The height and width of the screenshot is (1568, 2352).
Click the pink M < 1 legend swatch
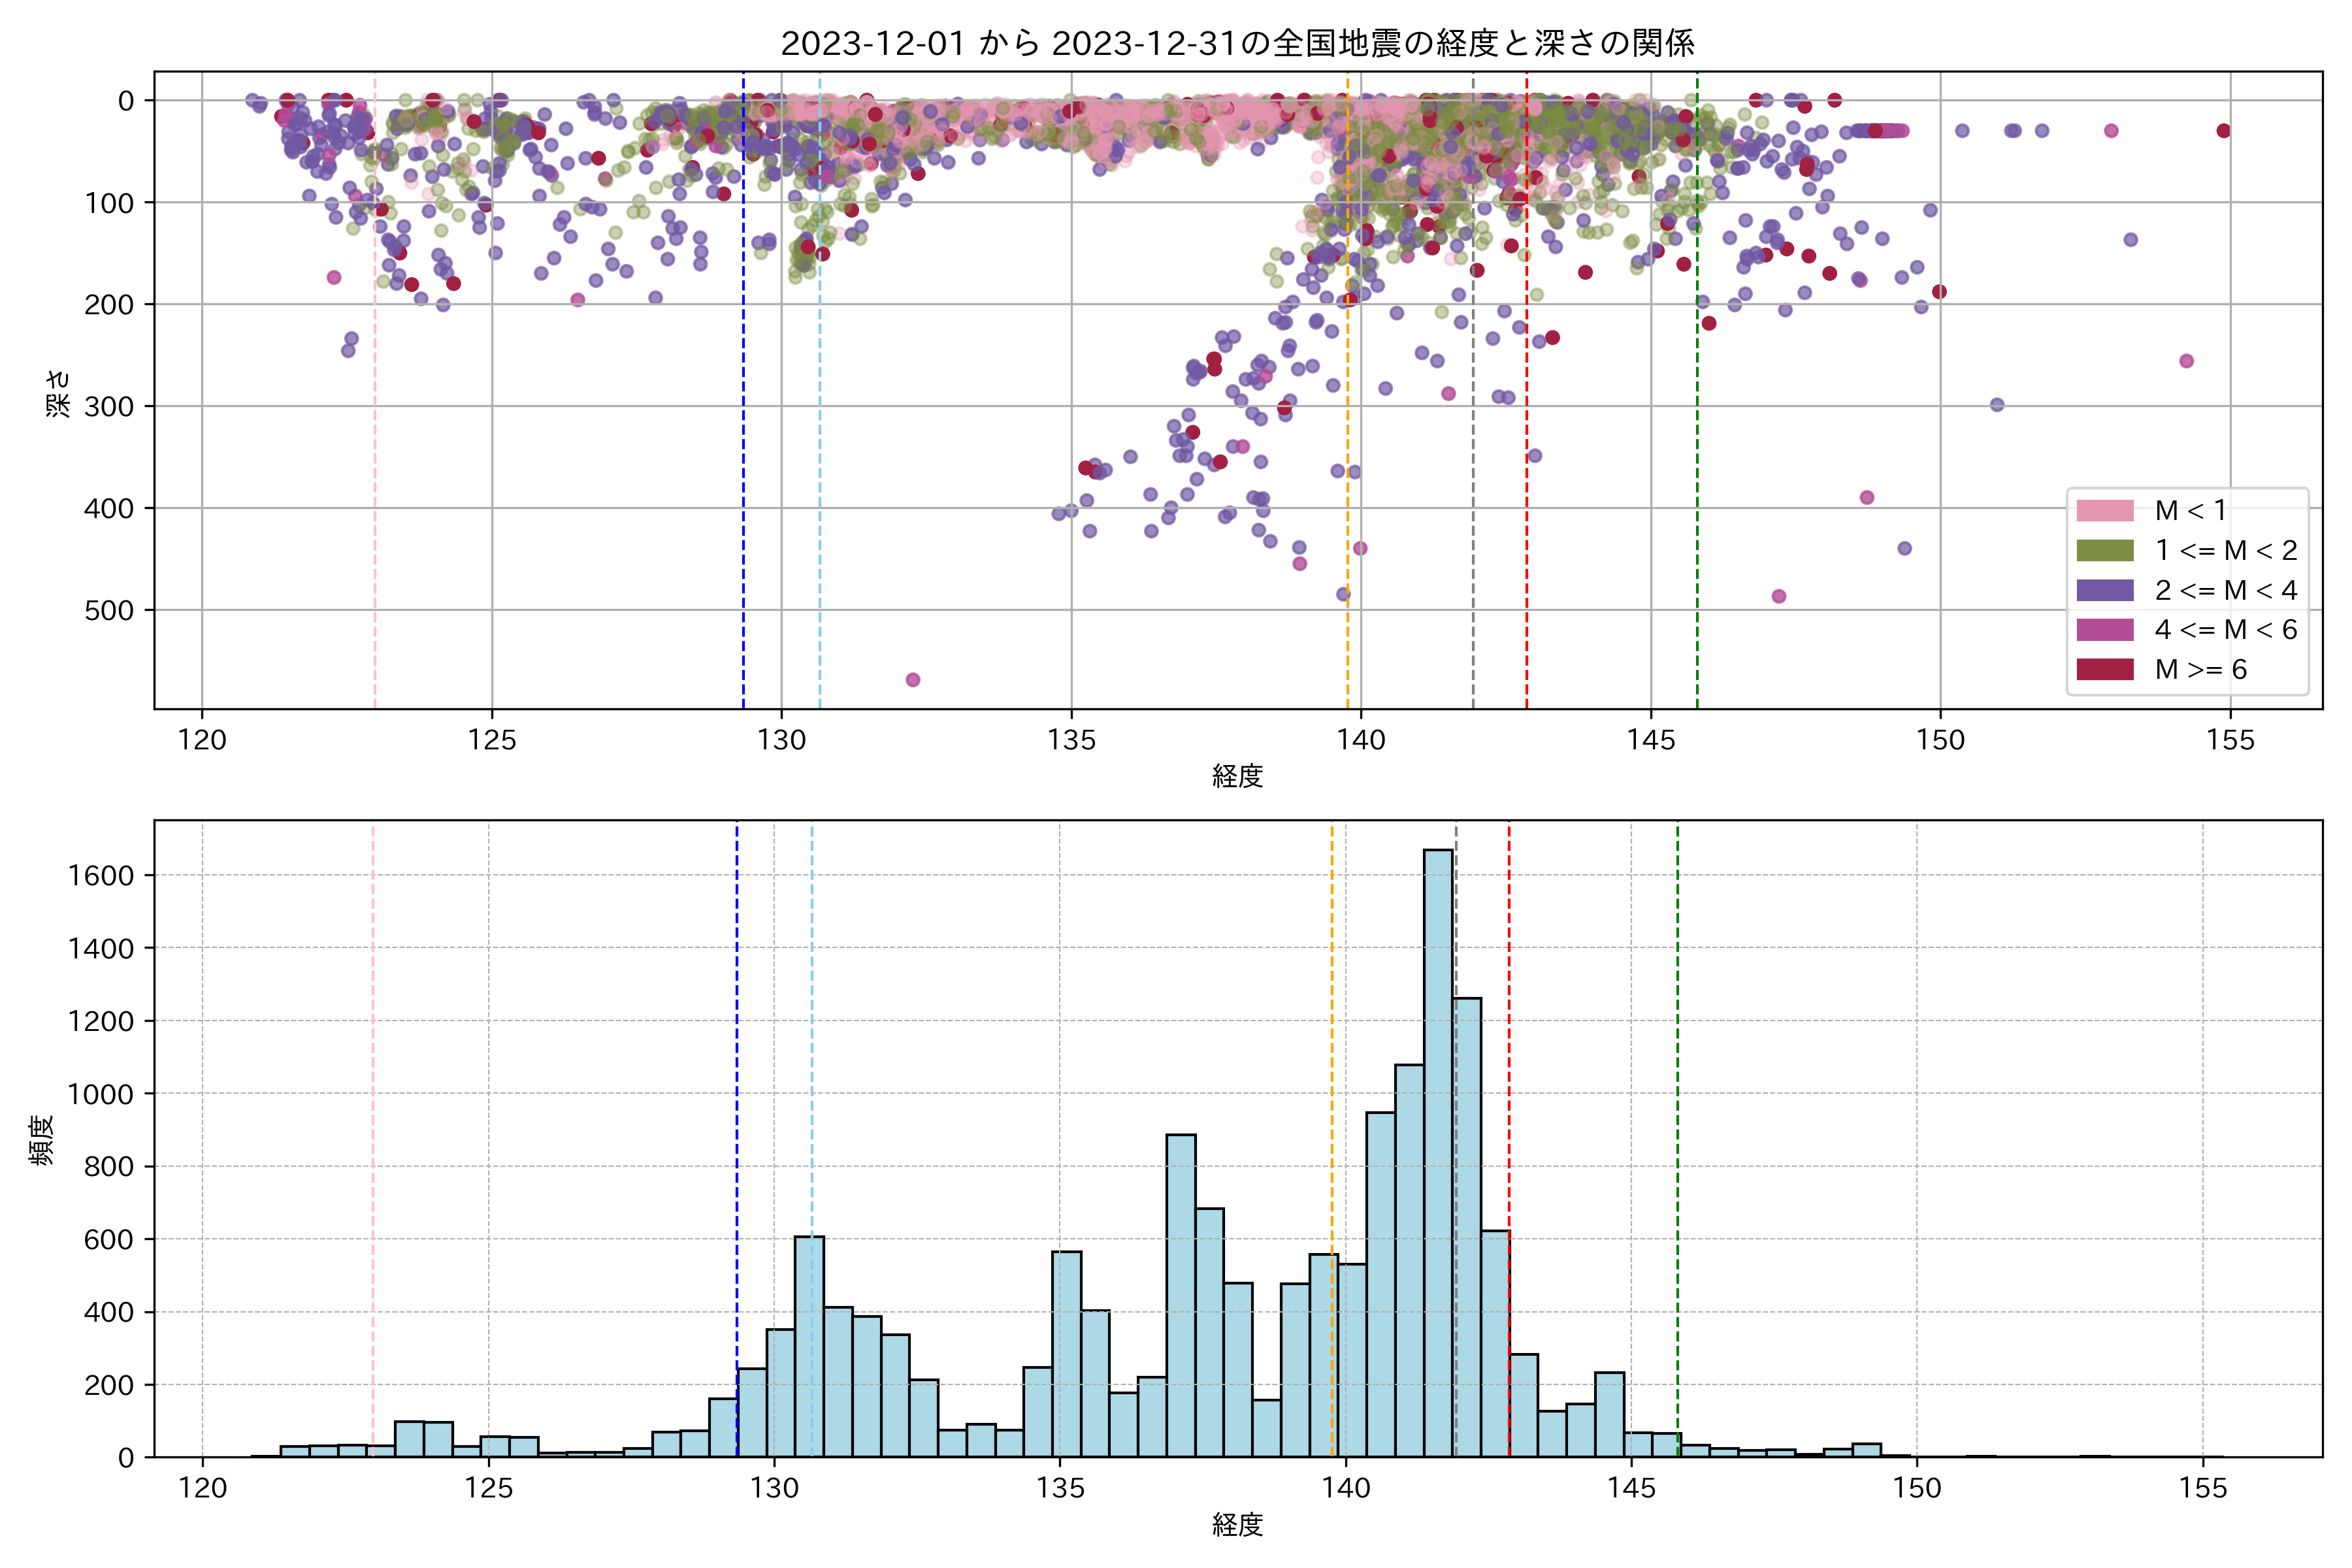(2104, 511)
